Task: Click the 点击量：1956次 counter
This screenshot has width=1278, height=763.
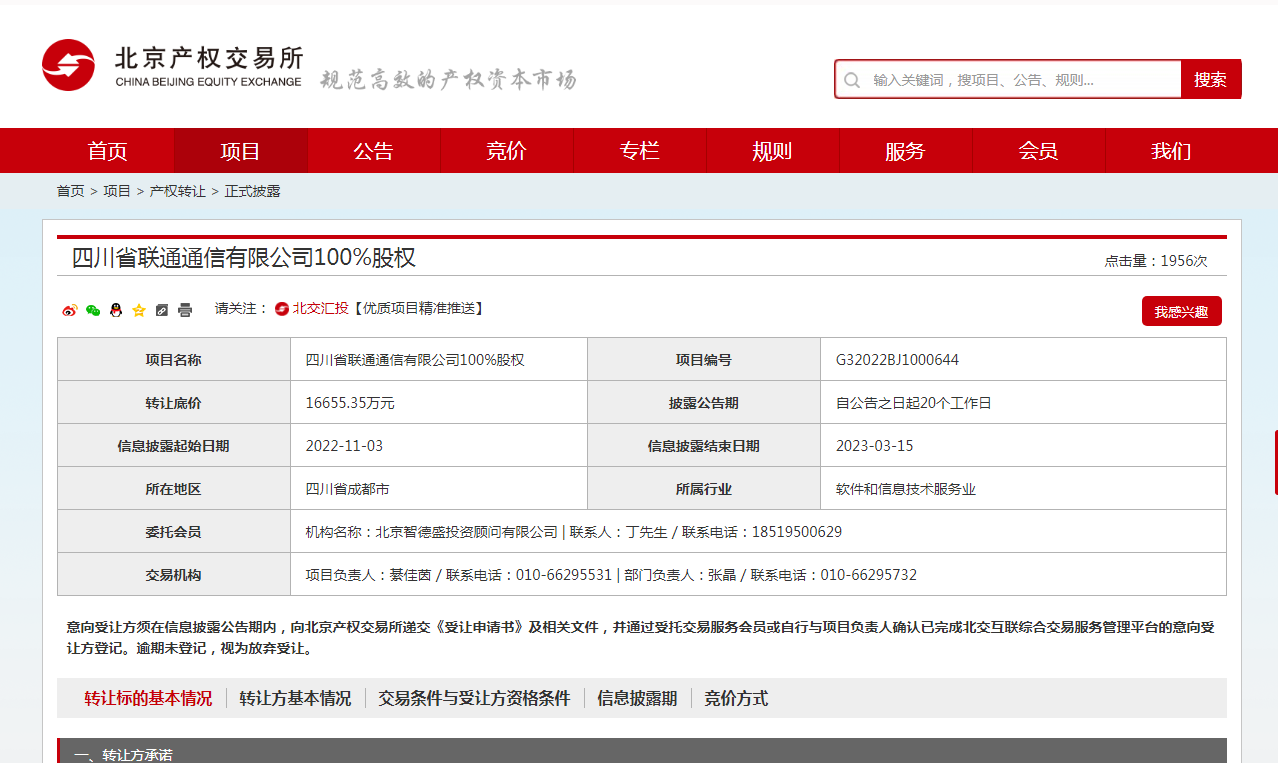Action: click(x=1156, y=261)
